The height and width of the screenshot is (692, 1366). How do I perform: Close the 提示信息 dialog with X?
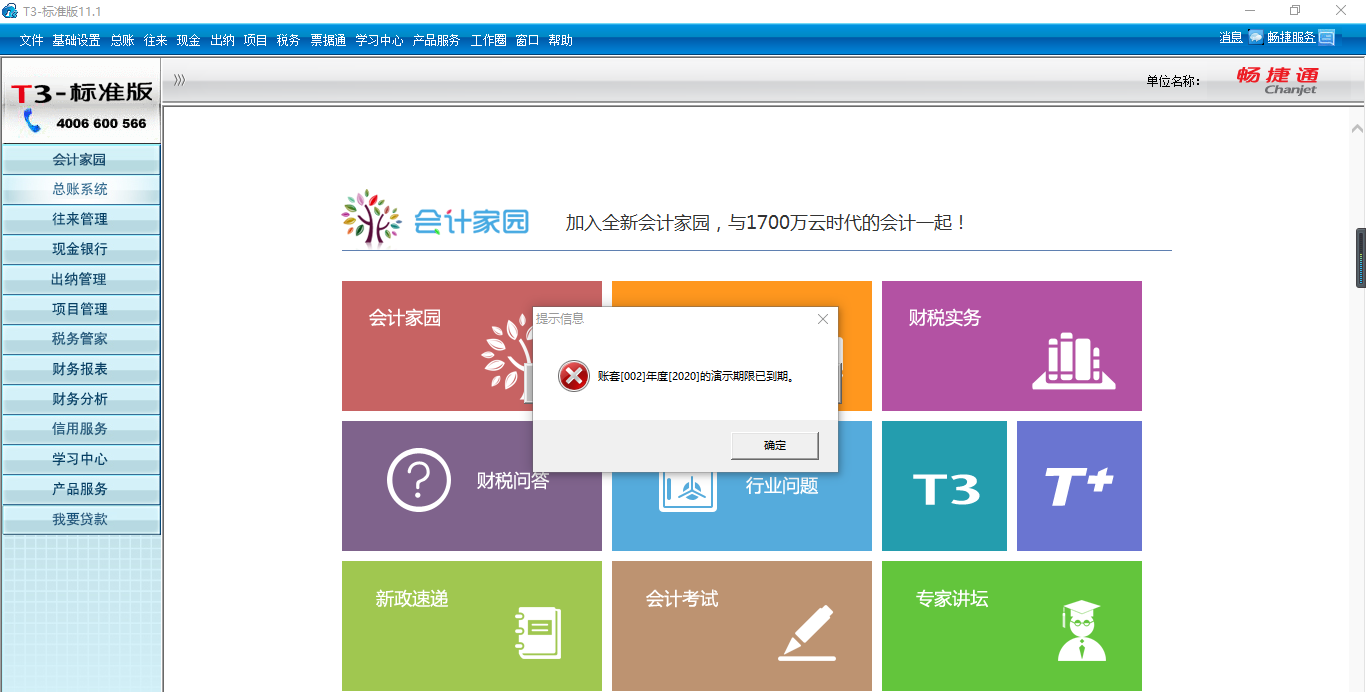[x=823, y=319]
